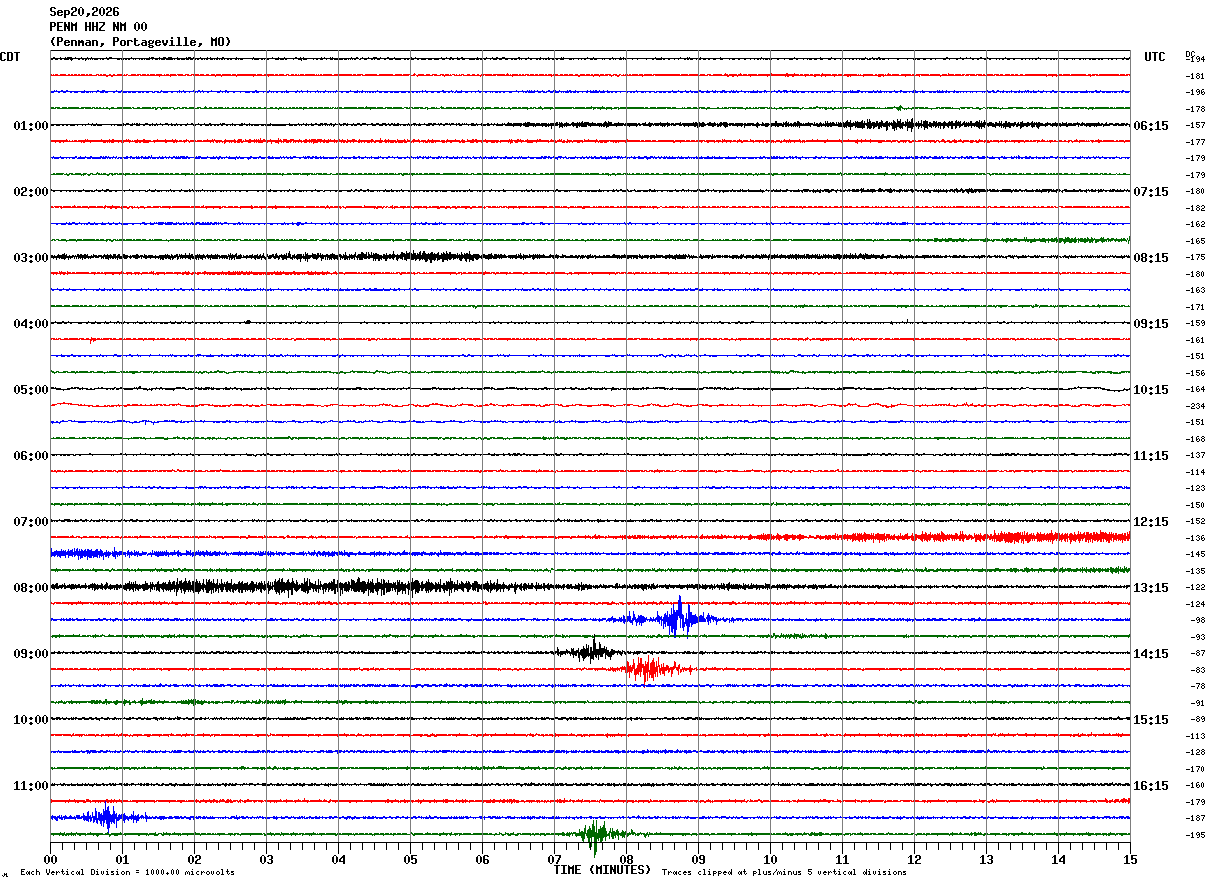Click the 15 minute tick label
1210x886 pixels.
[x=1130, y=859]
